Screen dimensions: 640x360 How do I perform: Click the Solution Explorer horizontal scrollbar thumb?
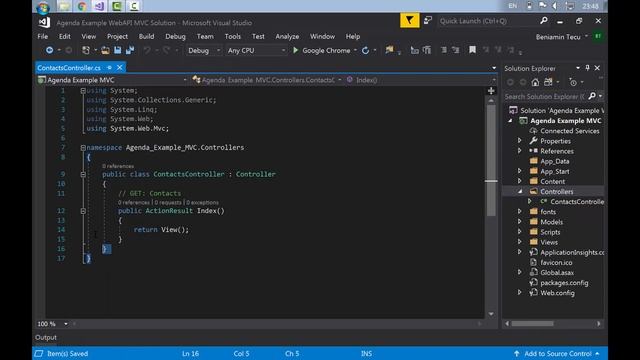pyautogui.click(x=532, y=324)
